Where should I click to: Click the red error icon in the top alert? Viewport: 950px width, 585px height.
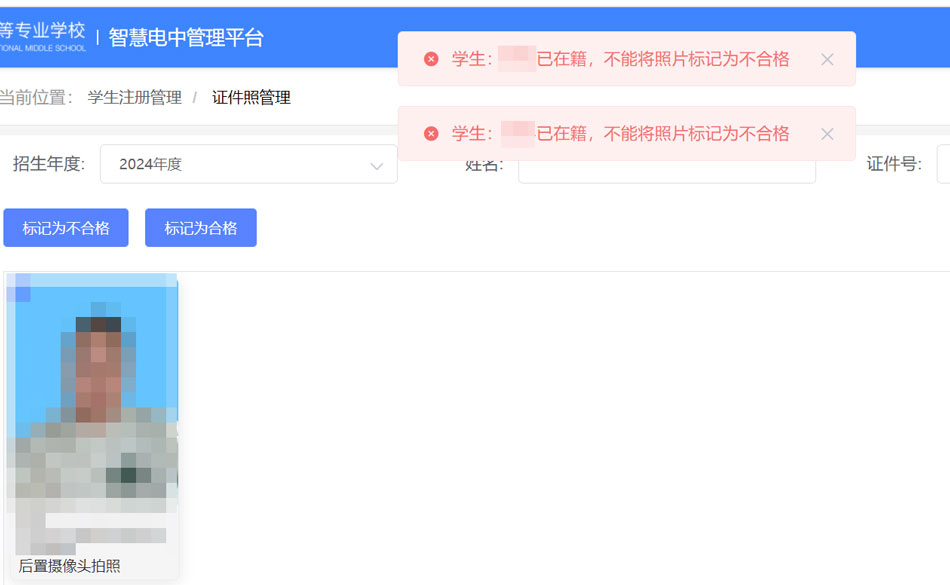click(x=431, y=59)
